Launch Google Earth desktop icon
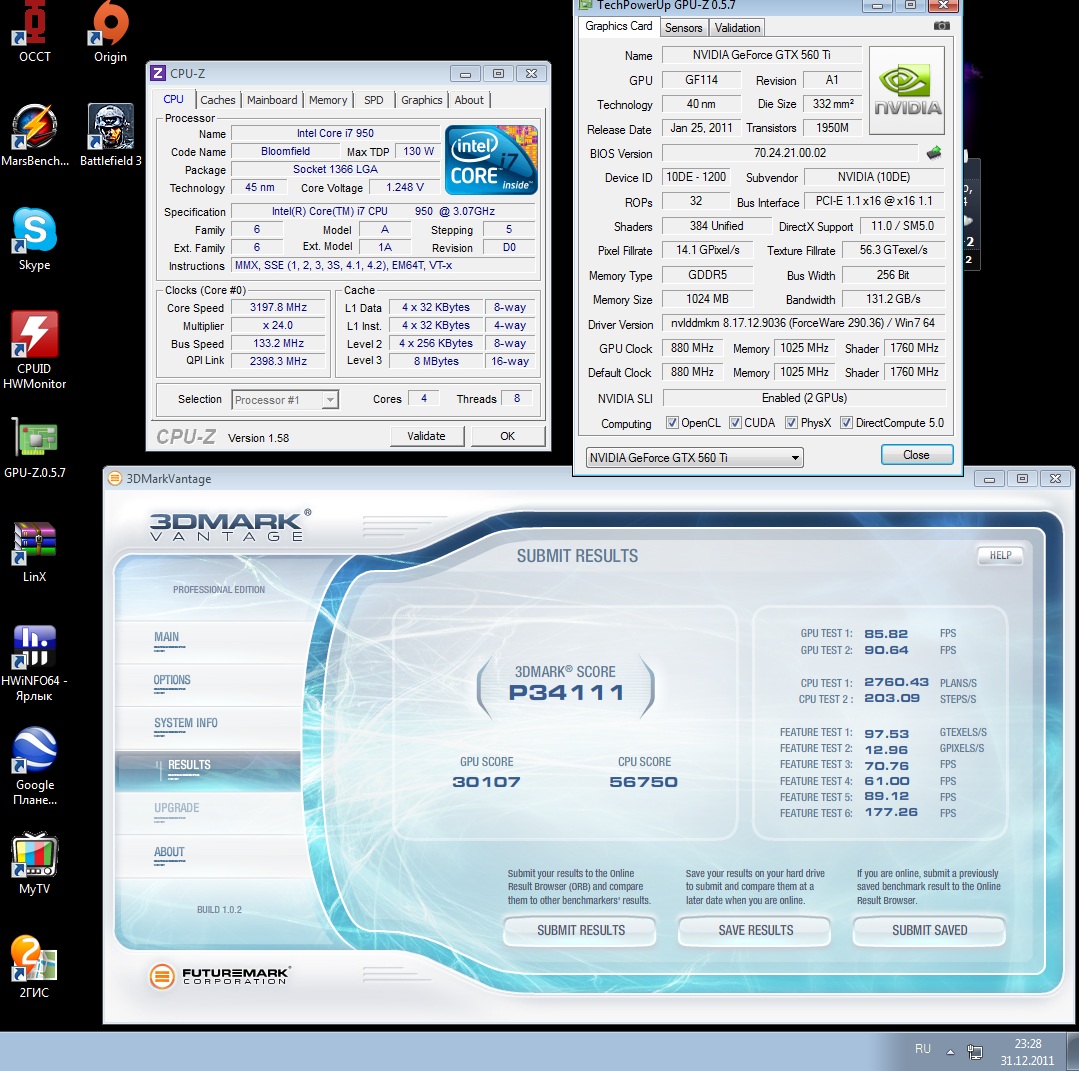Screen dimensions: 1079x1071 pos(34,767)
